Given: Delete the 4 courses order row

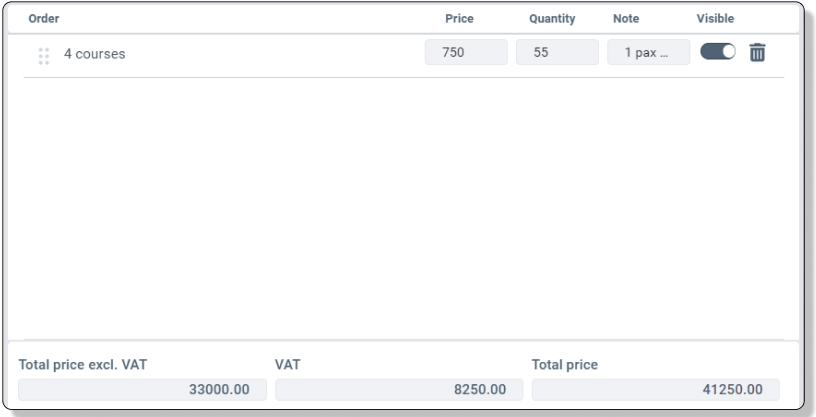Looking at the screenshot, I should [757, 53].
